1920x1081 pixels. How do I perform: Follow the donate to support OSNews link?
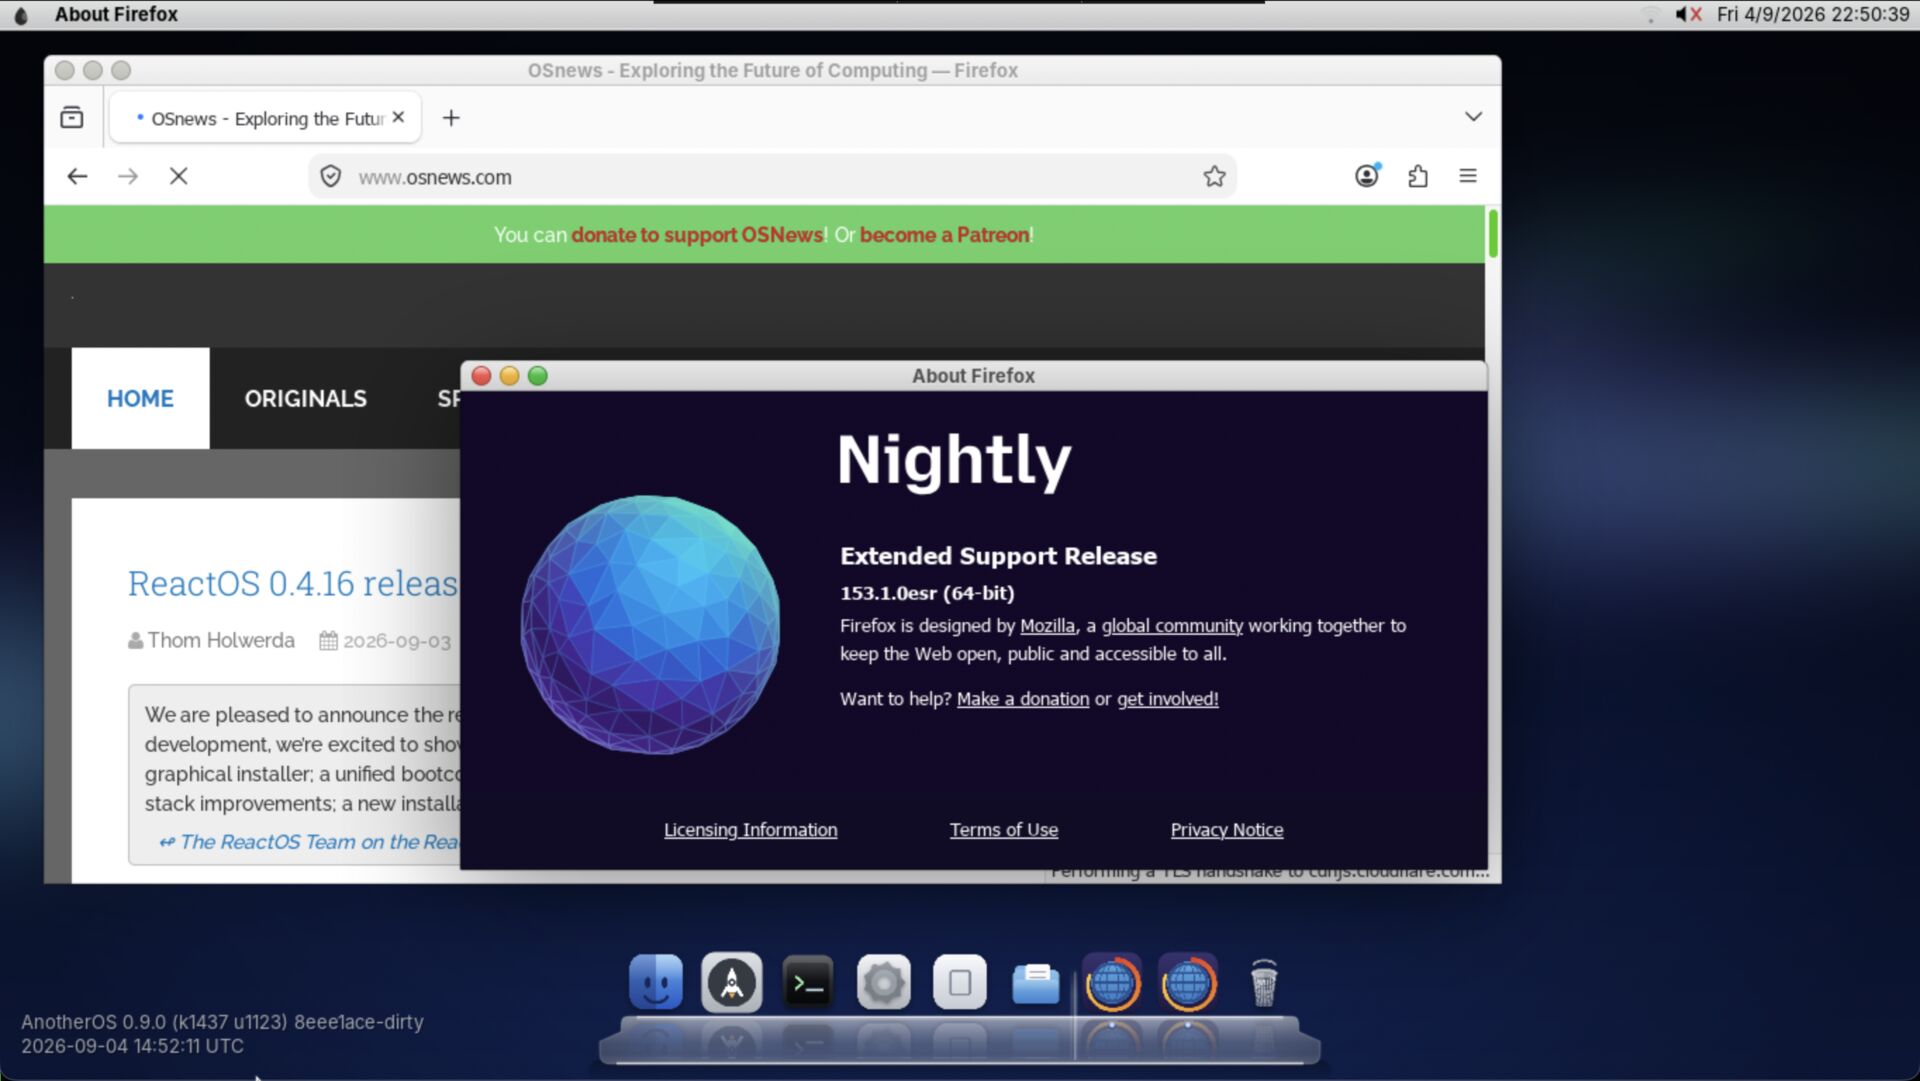(697, 235)
